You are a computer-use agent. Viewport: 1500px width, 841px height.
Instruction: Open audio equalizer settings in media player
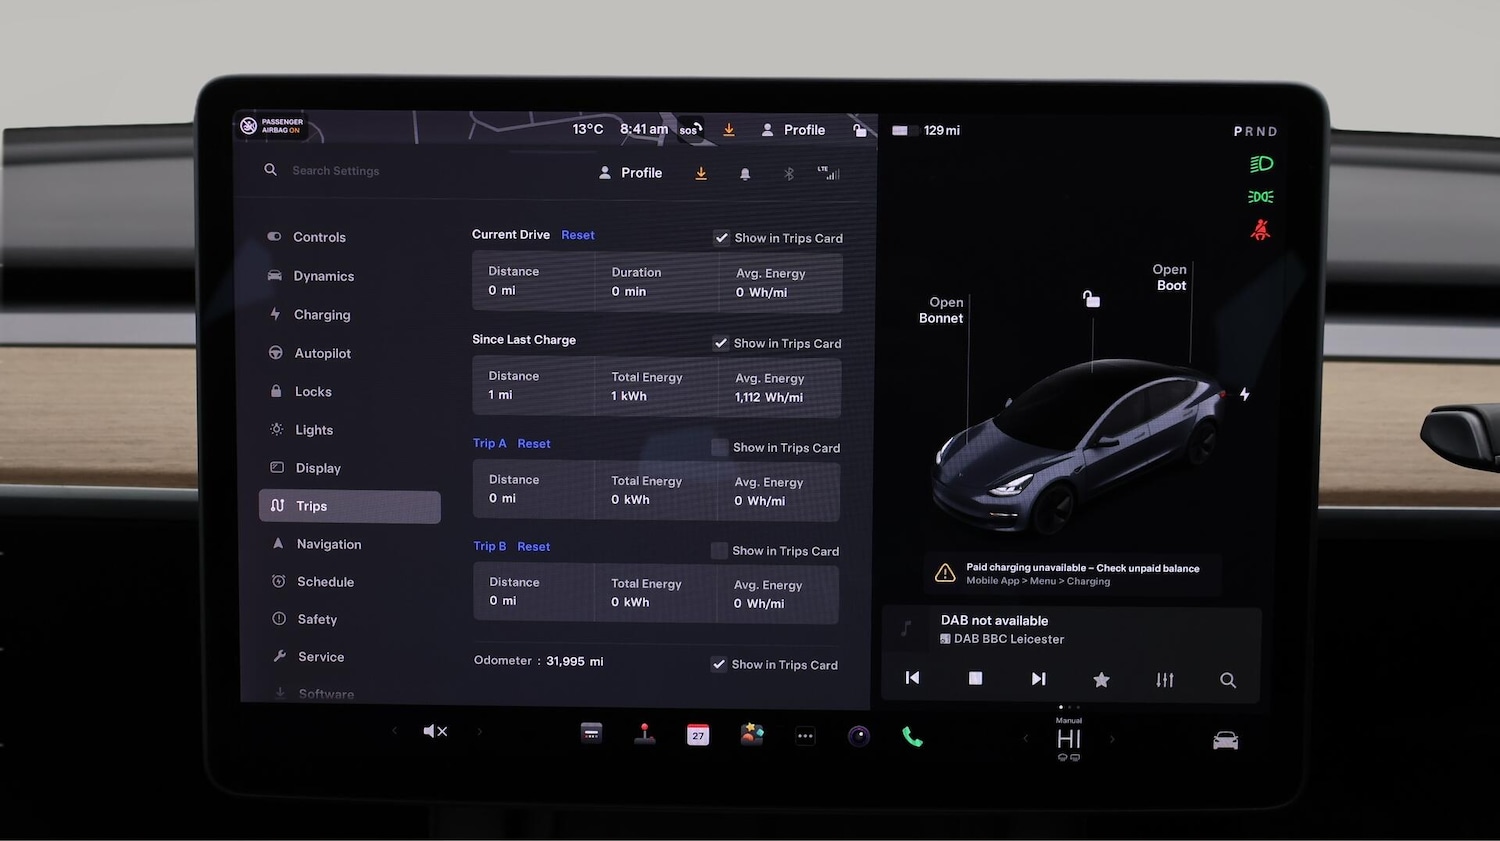[1164, 679]
